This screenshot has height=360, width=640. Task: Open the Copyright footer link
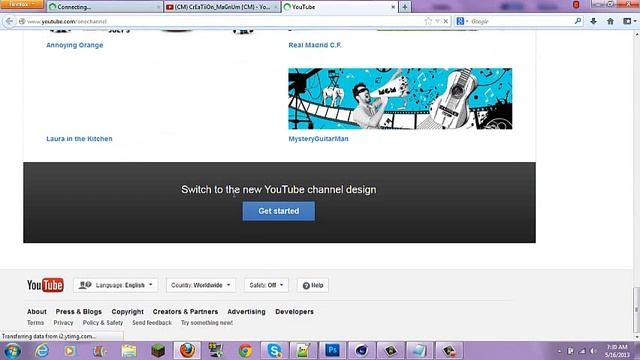[x=127, y=311]
